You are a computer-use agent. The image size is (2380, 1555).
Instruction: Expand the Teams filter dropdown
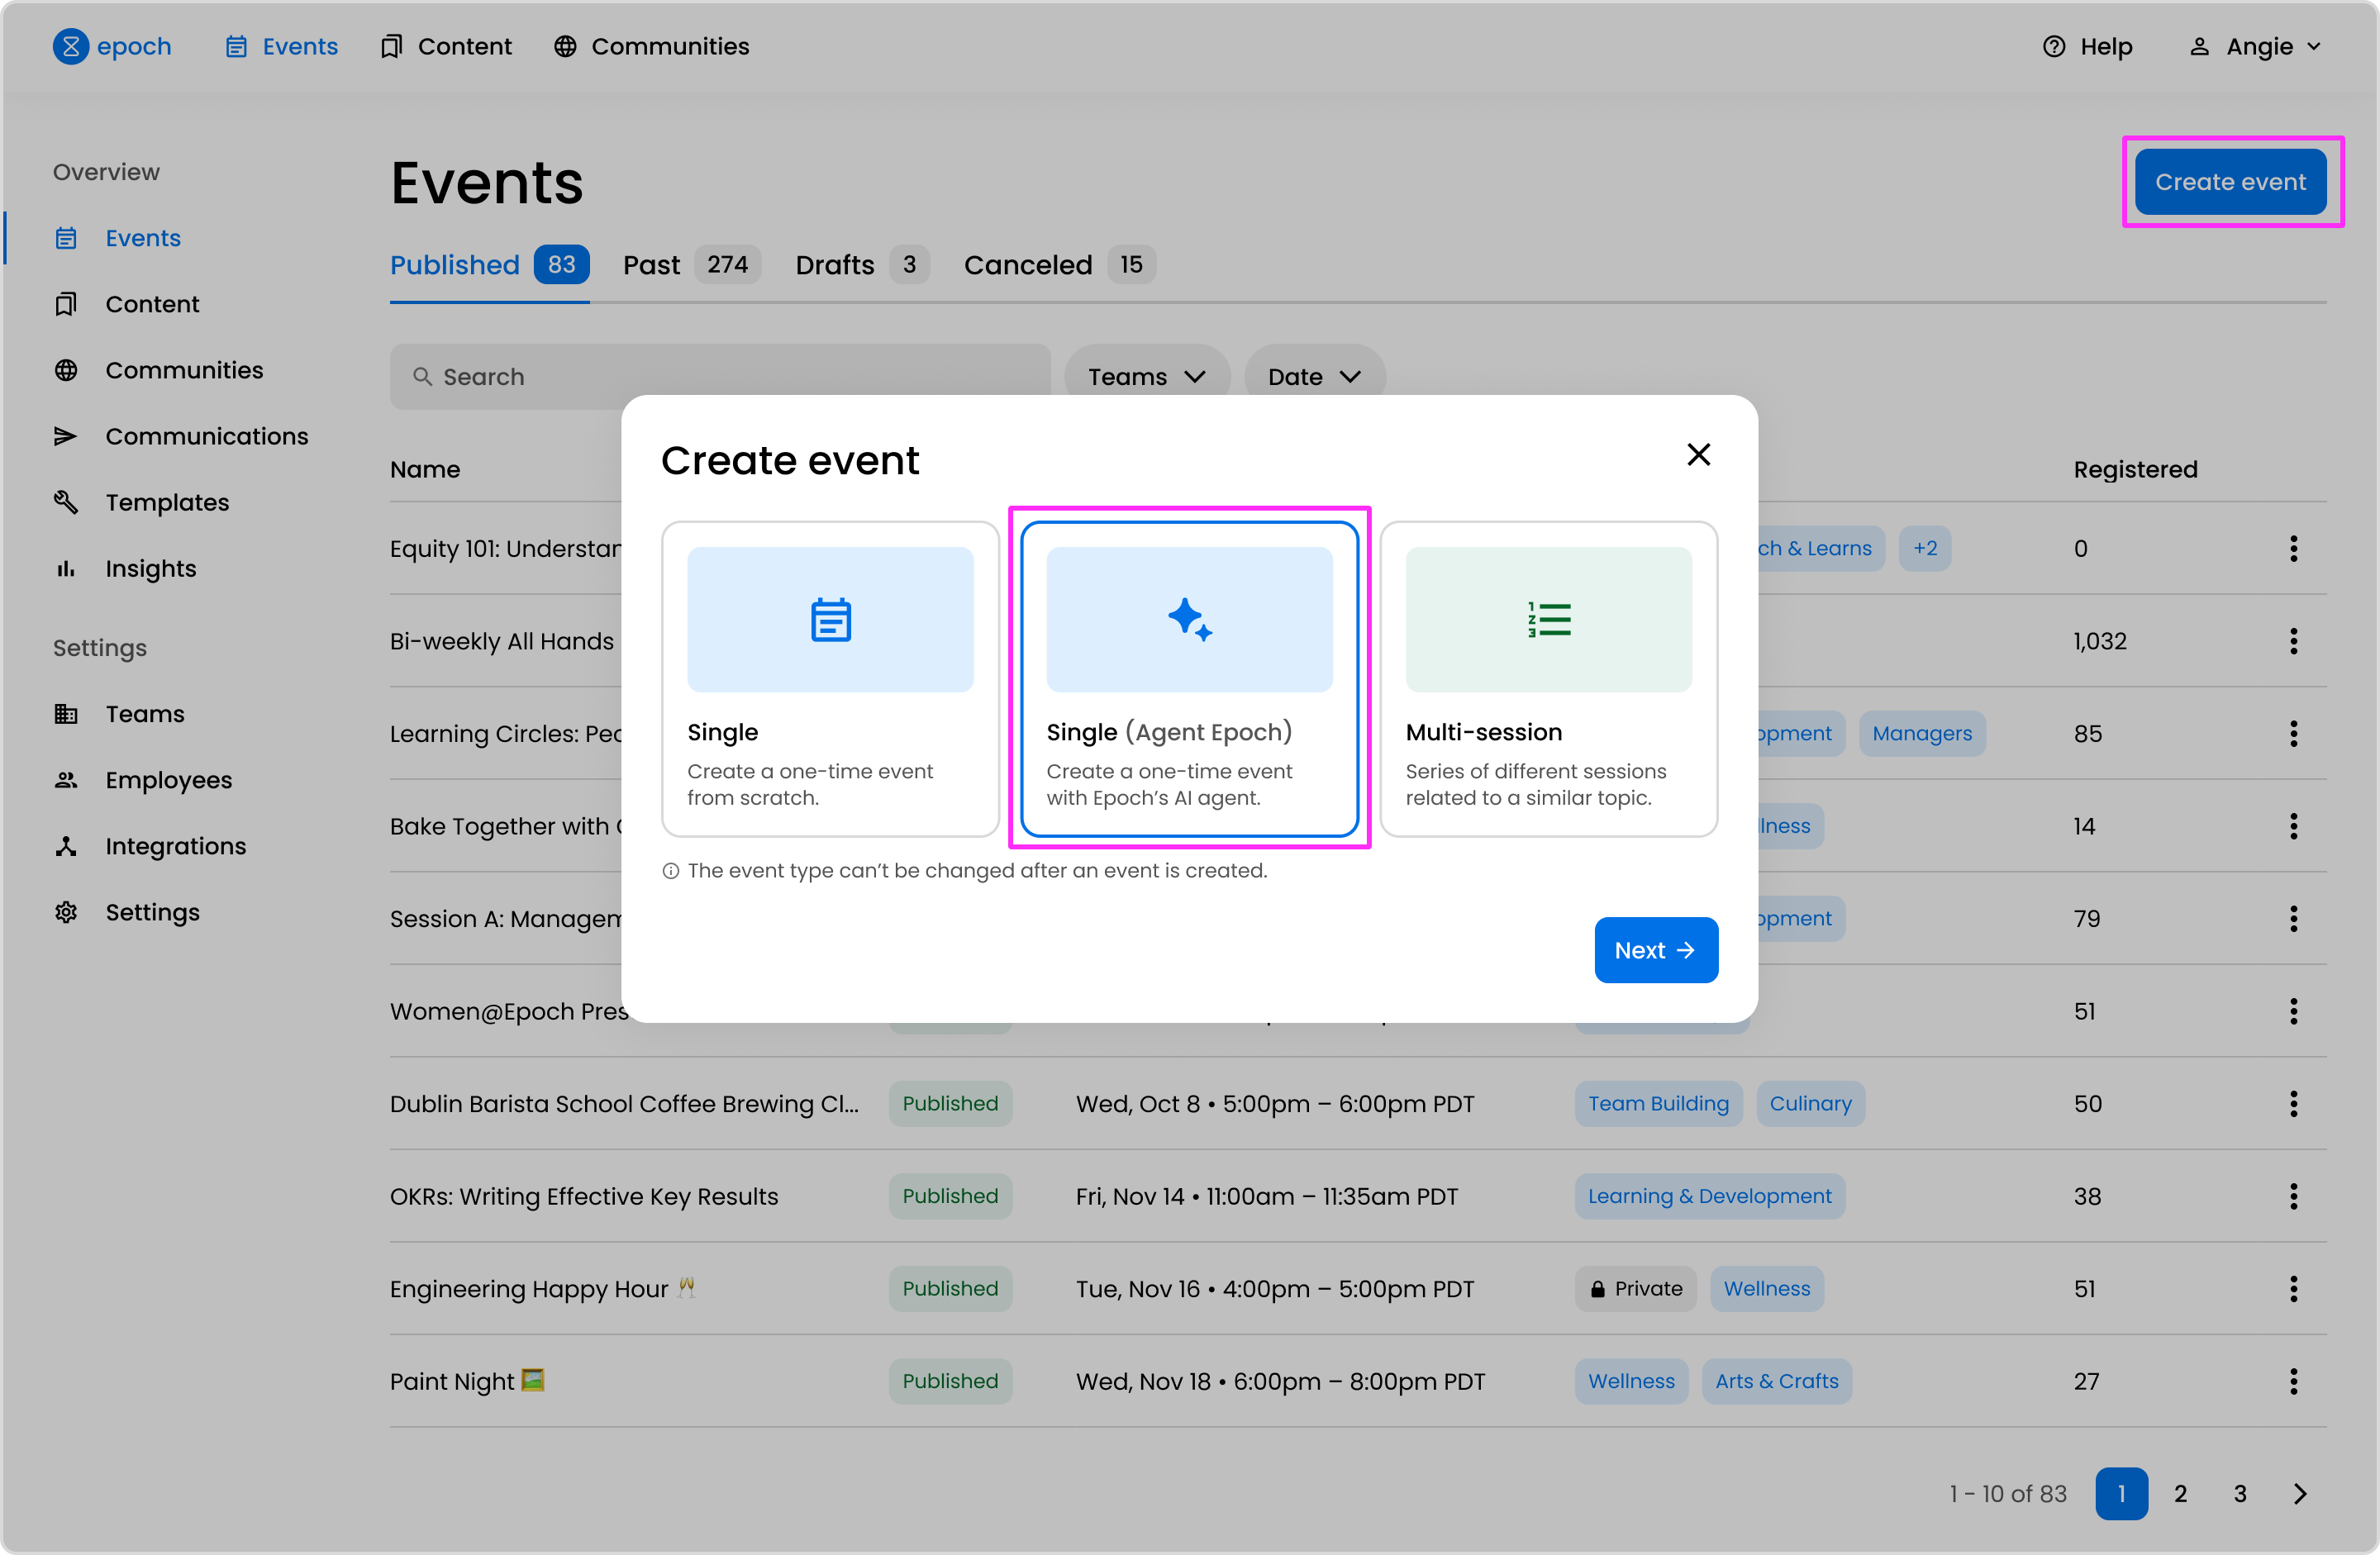point(1146,377)
